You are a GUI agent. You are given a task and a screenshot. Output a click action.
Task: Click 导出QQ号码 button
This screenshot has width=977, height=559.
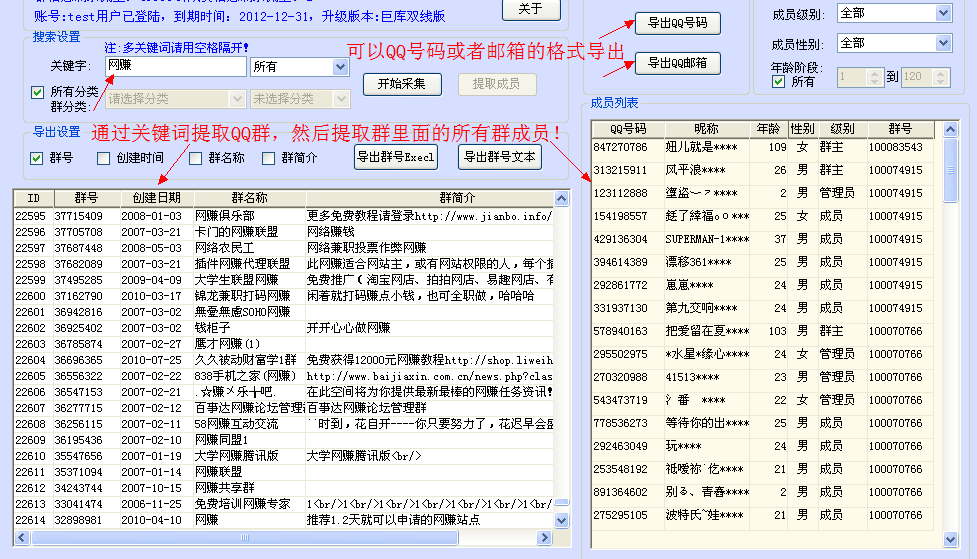point(678,24)
